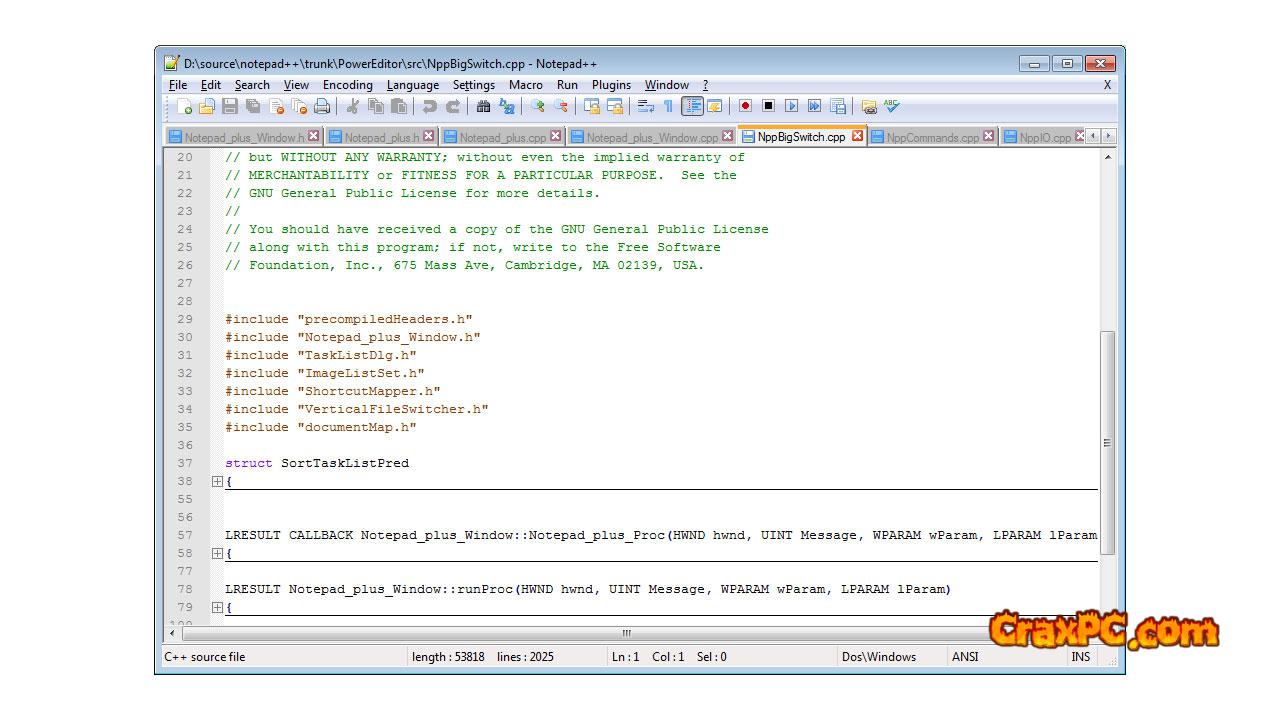The image size is (1280, 720).
Task: Toggle Show All Characters pilcrow button
Action: click(x=668, y=106)
